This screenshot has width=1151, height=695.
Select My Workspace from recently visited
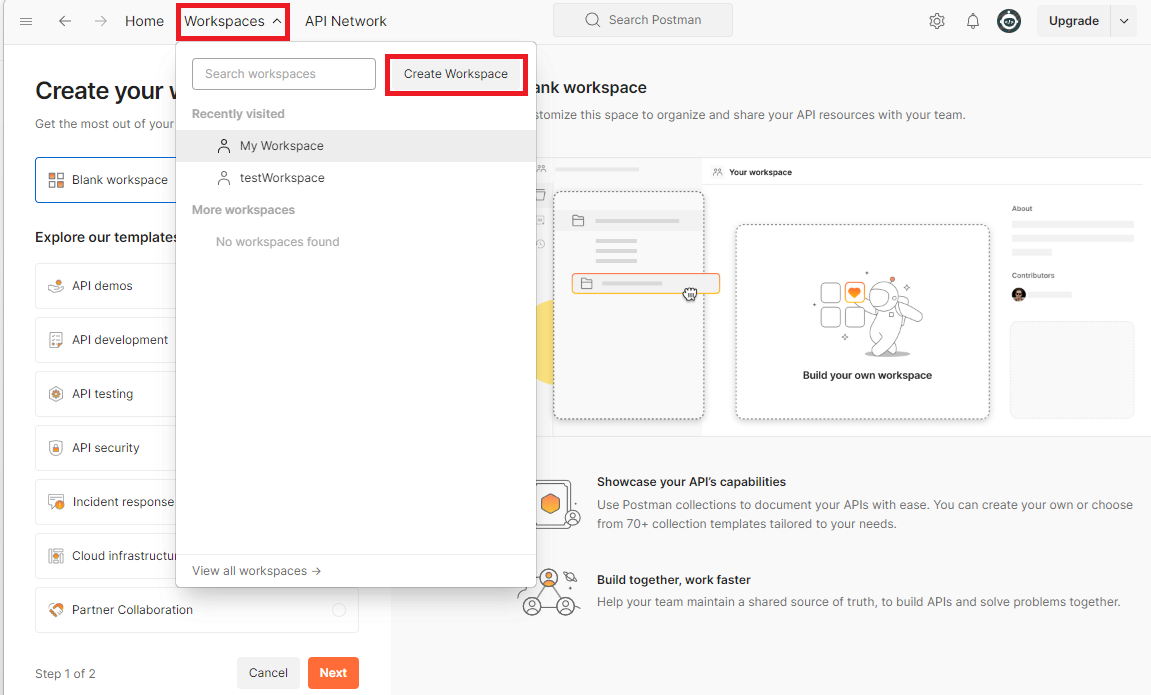pyautogui.click(x=356, y=146)
